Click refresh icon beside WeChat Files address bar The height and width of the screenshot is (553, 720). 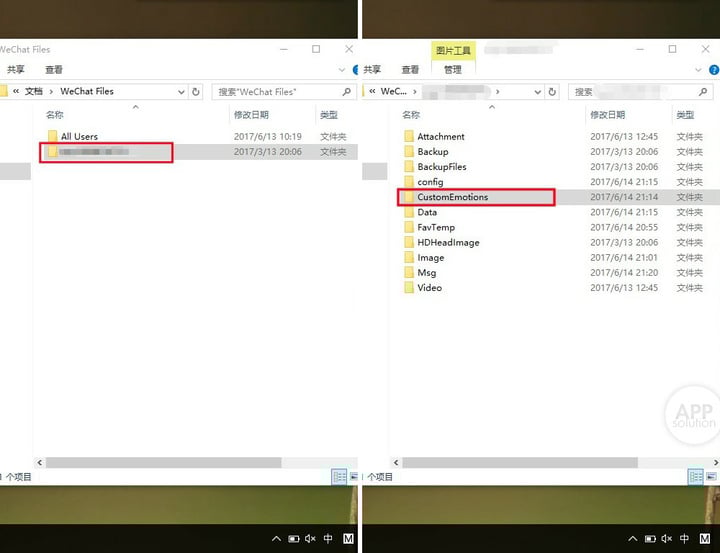(x=196, y=91)
